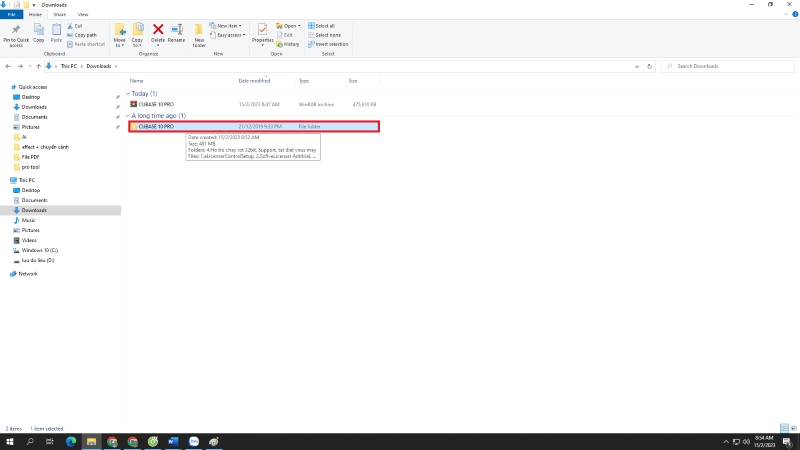Click the Forward navigation arrow
Image resolution: width=800 pixels, height=450 pixels.
20,66
